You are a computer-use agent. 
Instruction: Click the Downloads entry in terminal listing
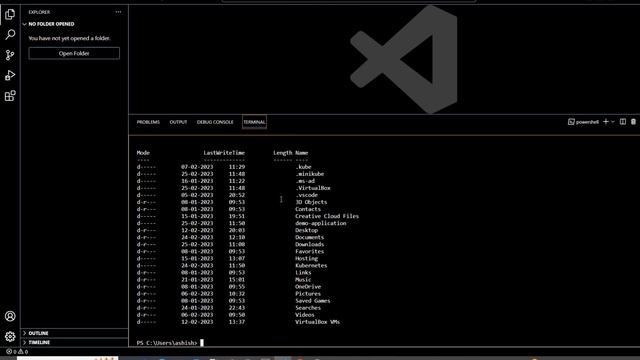point(309,244)
